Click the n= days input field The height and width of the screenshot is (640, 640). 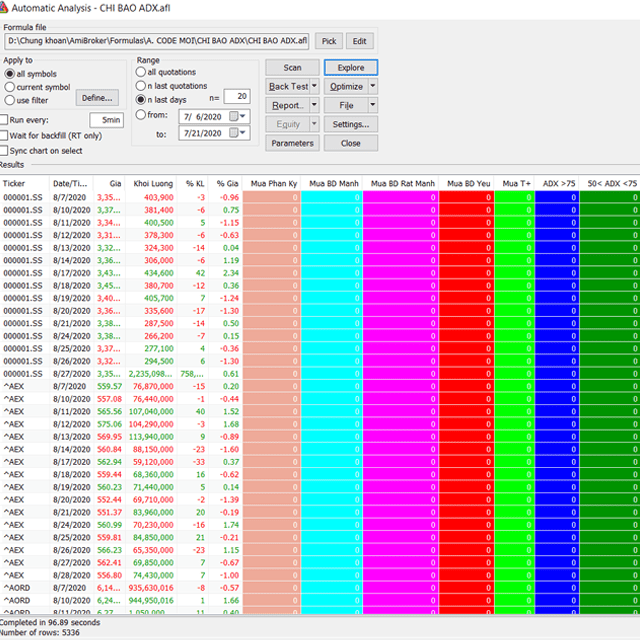(x=237, y=96)
